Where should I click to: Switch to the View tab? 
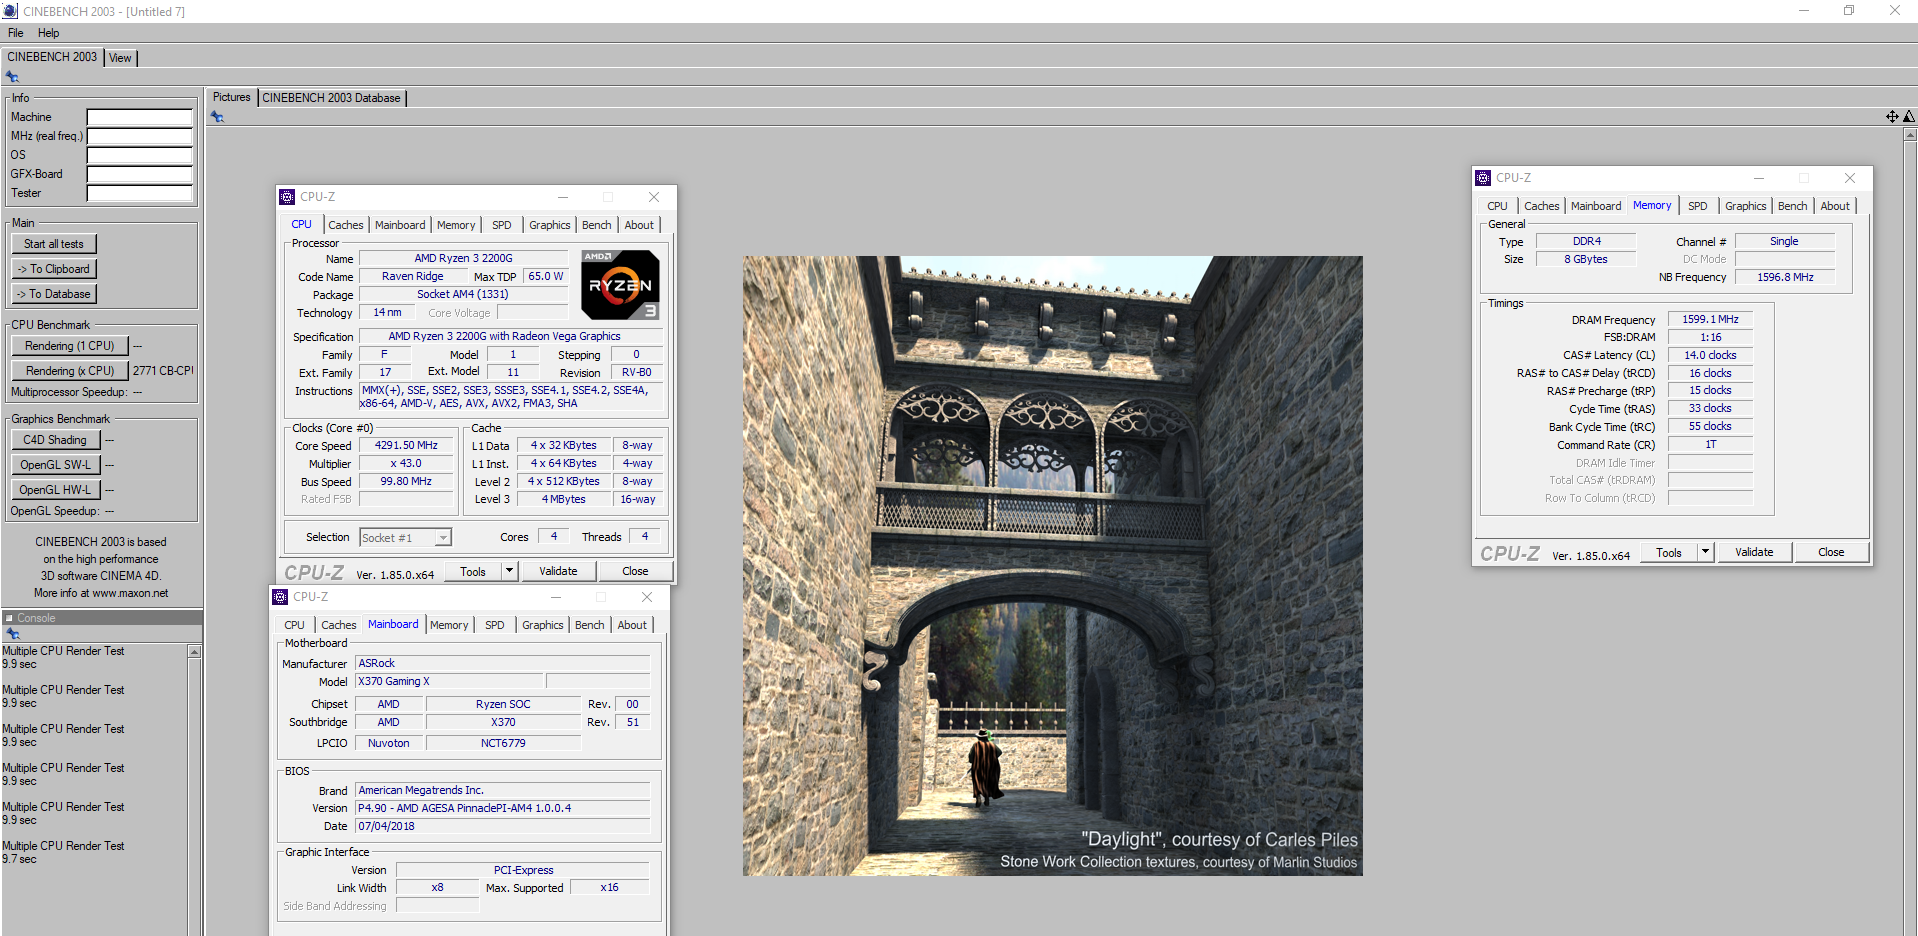point(120,58)
